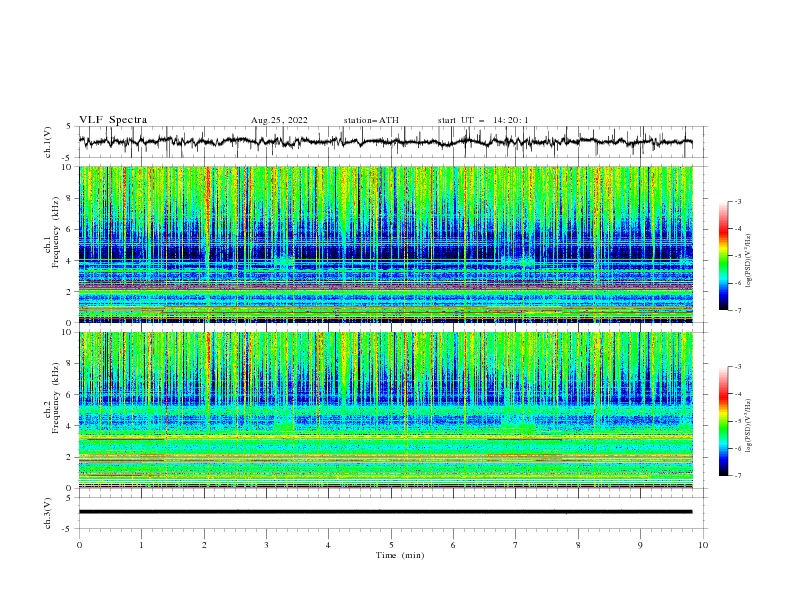Click the time axis tick label "0"
This screenshot has height=612, width=792.
(79, 545)
